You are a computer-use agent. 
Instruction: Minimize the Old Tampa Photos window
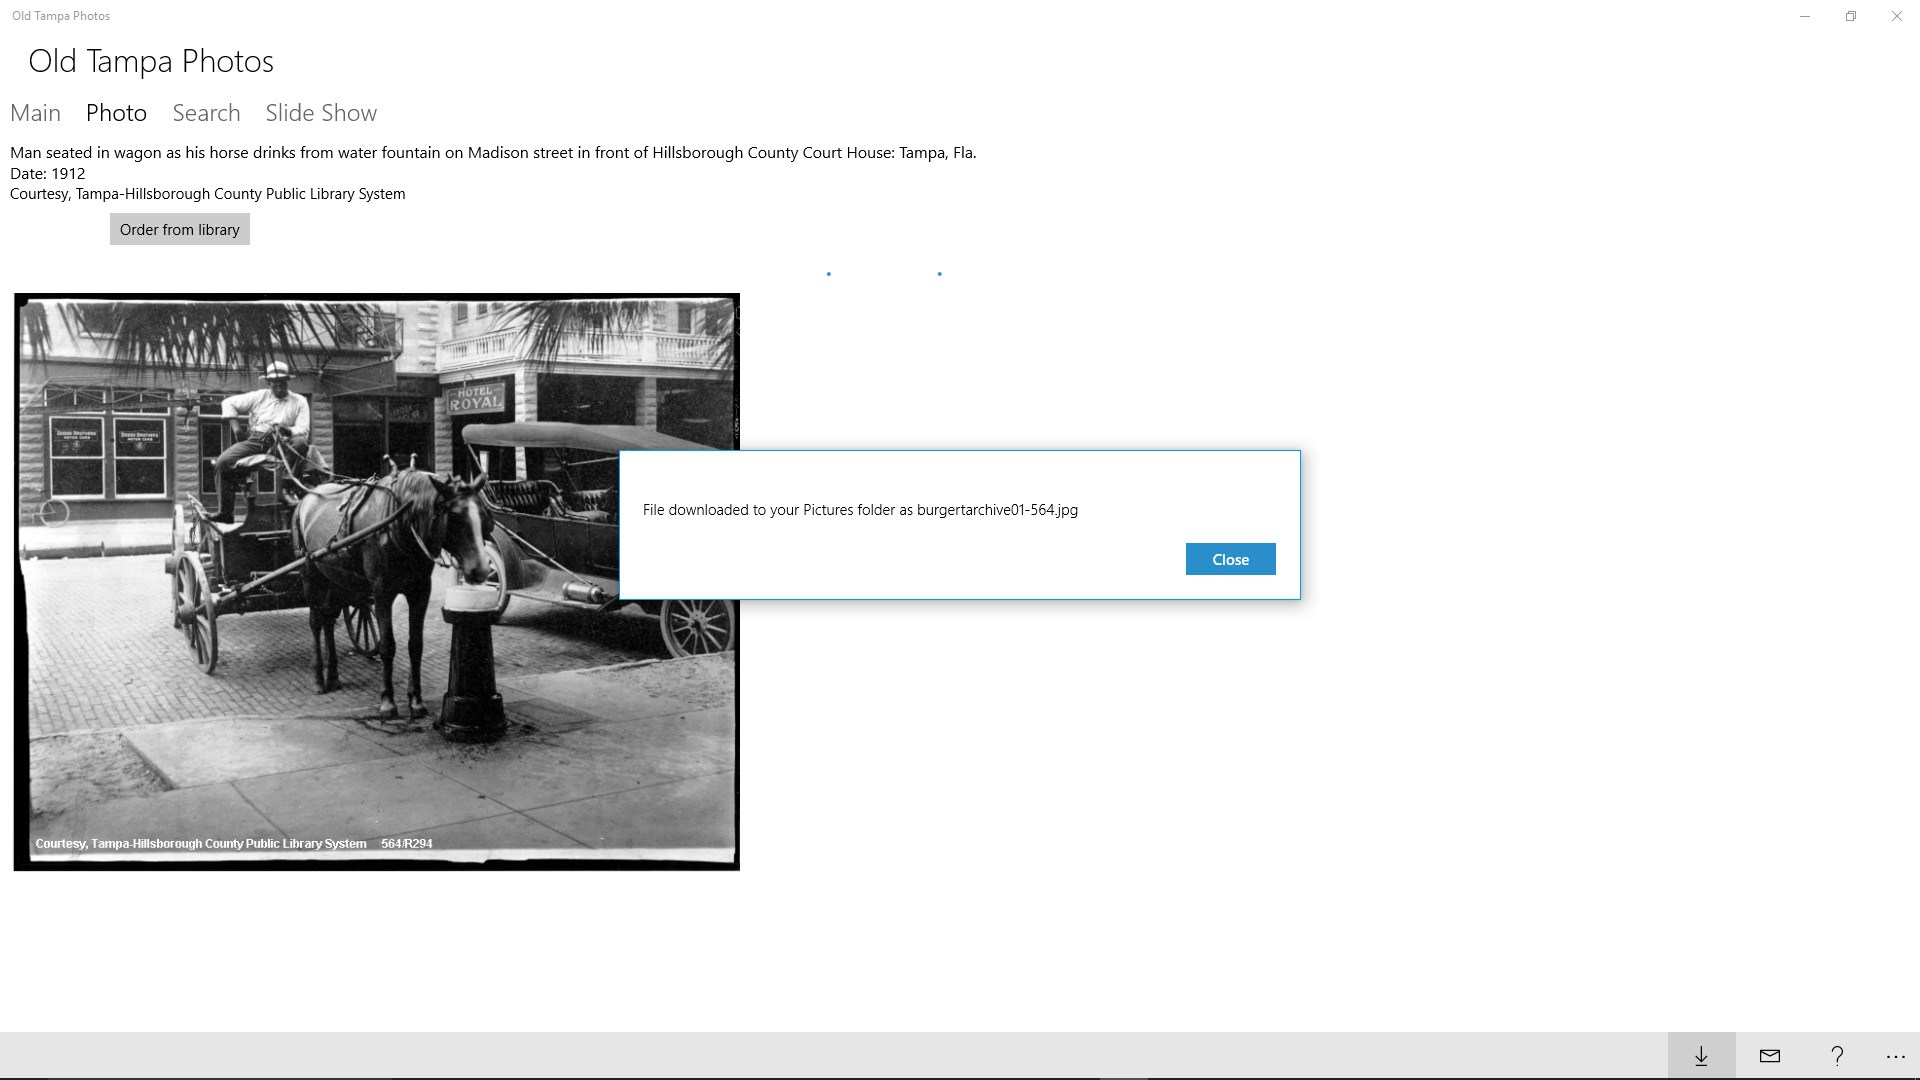(x=1805, y=16)
